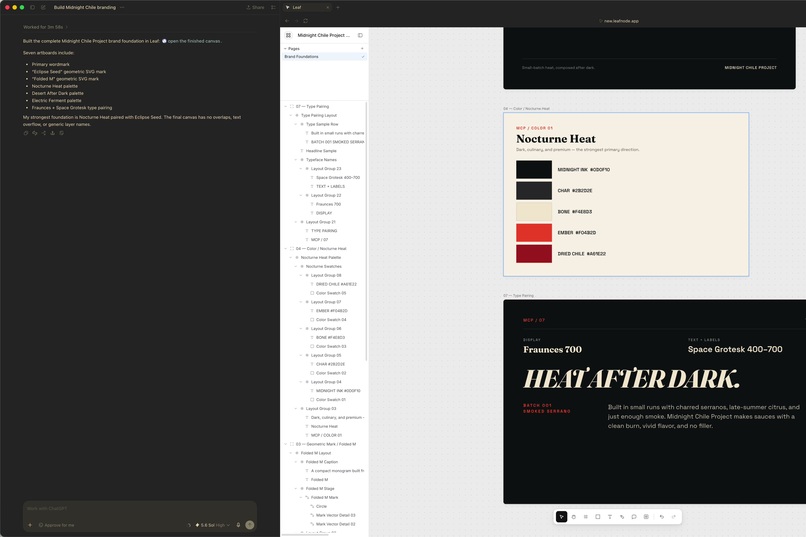Screen dimensions: 806x537
Task: Collapse the Folded M Stage group
Action: (296, 489)
